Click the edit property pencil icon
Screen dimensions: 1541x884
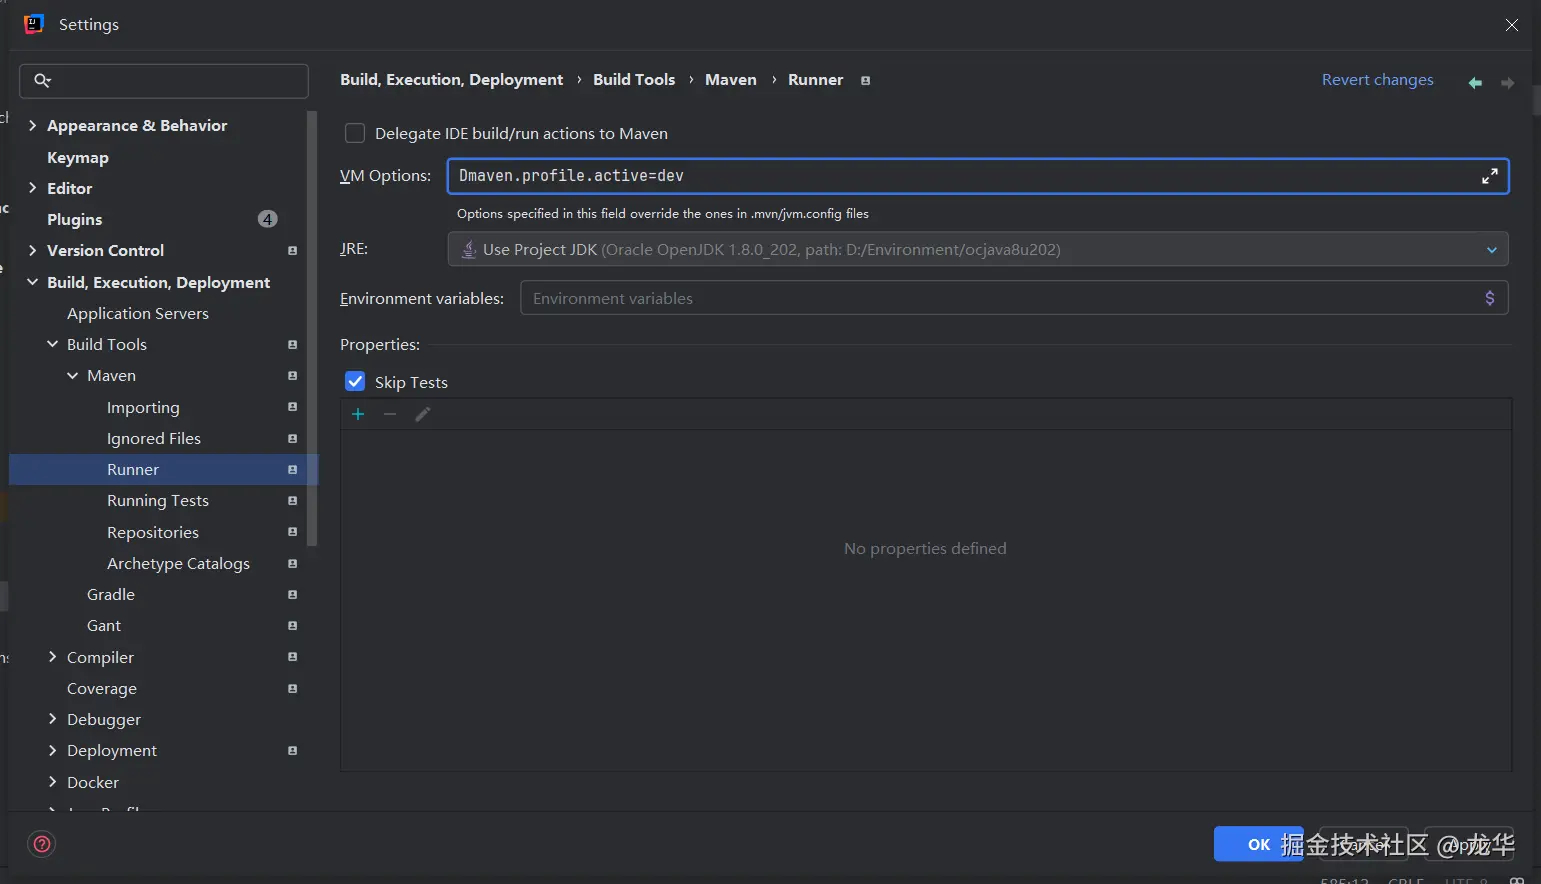(423, 414)
